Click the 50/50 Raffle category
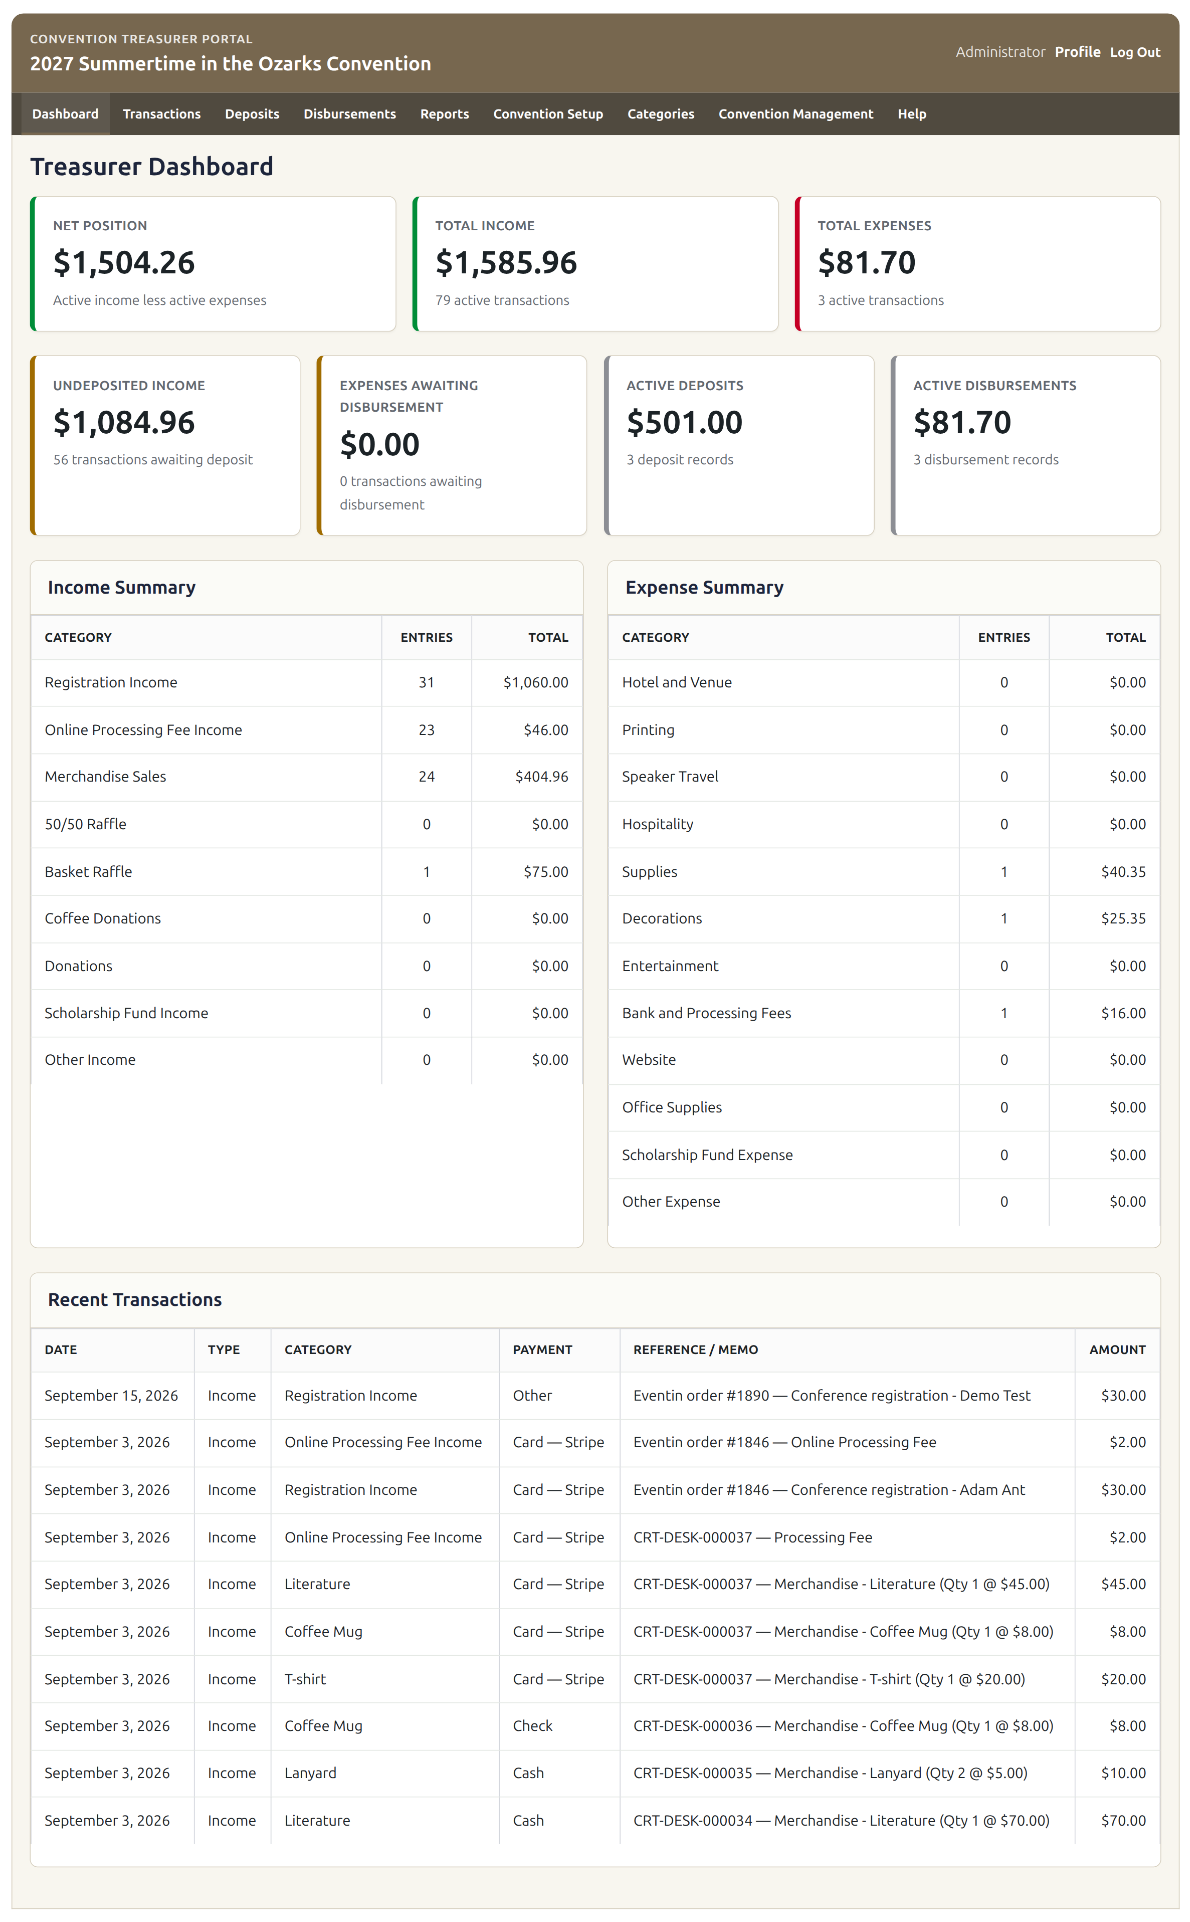Viewport: 1190px width, 1922px height. (86, 824)
